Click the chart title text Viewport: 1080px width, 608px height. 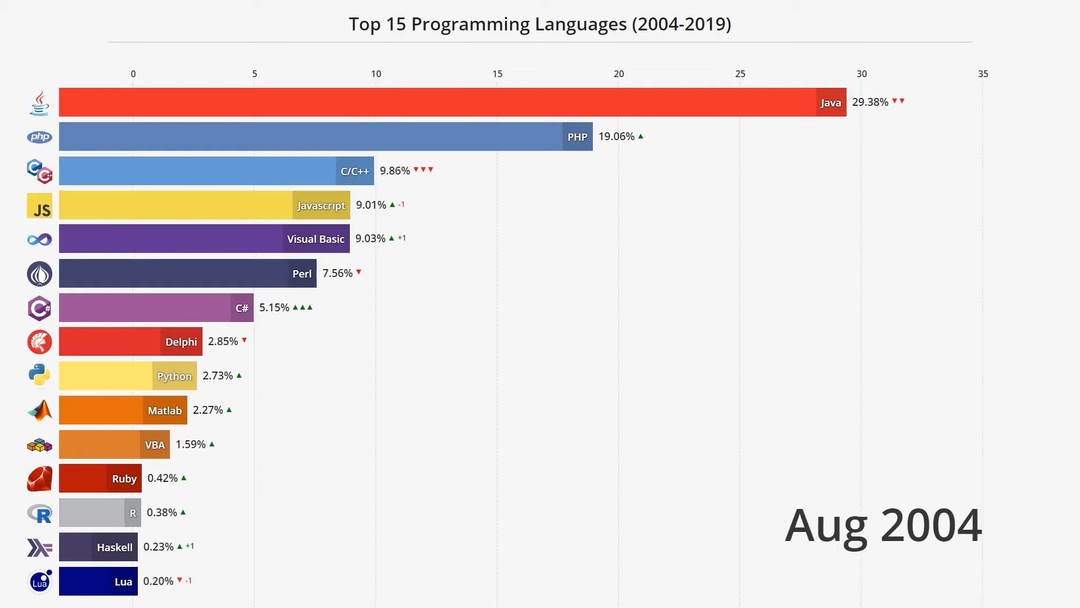pyautogui.click(x=540, y=24)
